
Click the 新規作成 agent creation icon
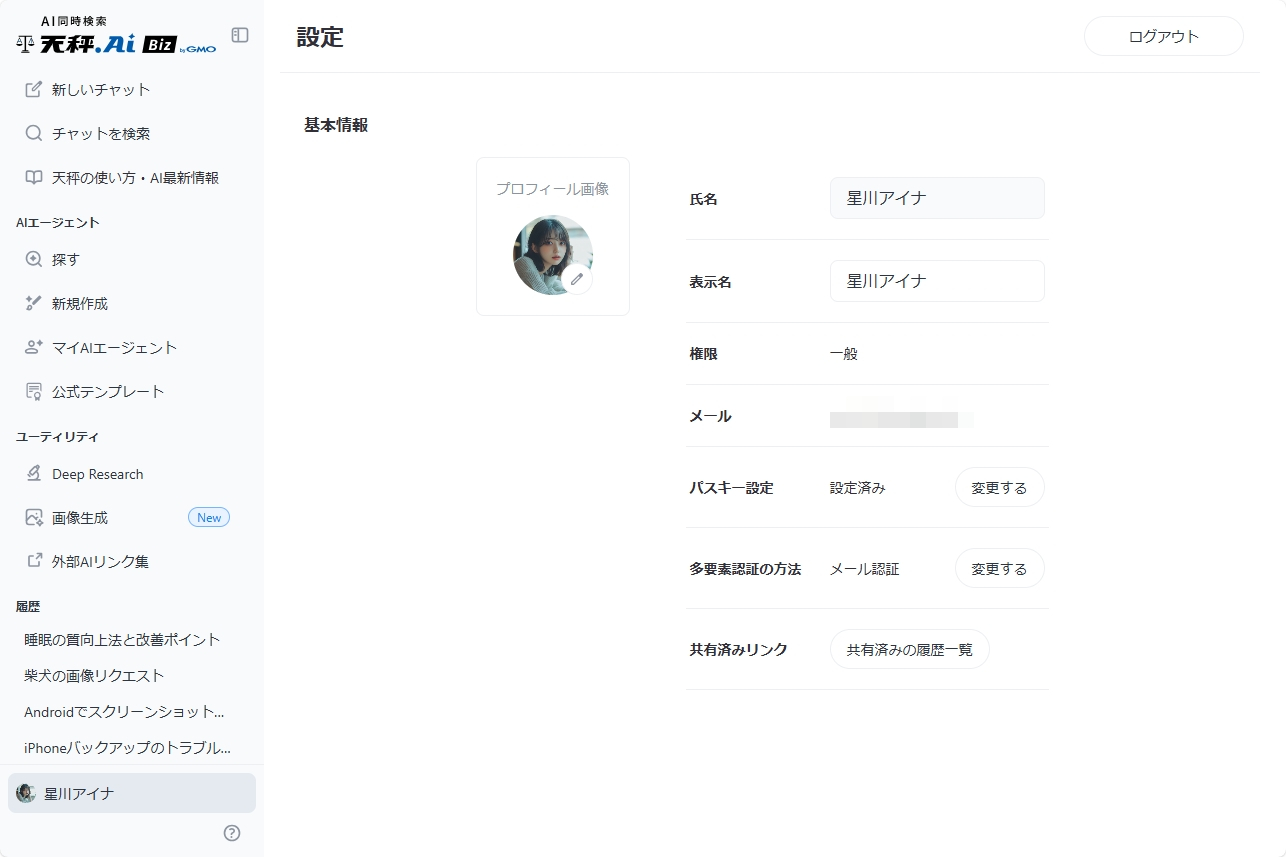point(35,303)
